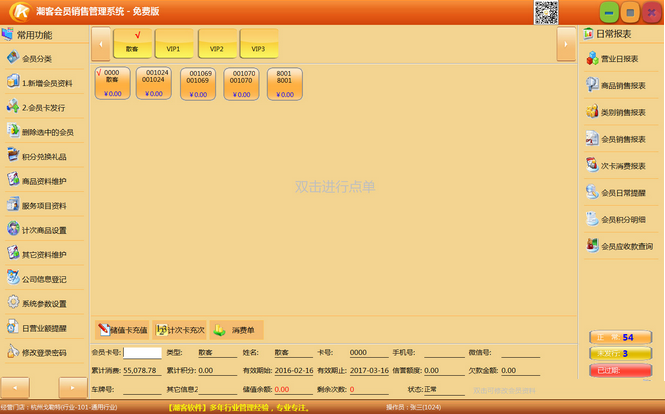Switch to VIP2 category tab

217,43
